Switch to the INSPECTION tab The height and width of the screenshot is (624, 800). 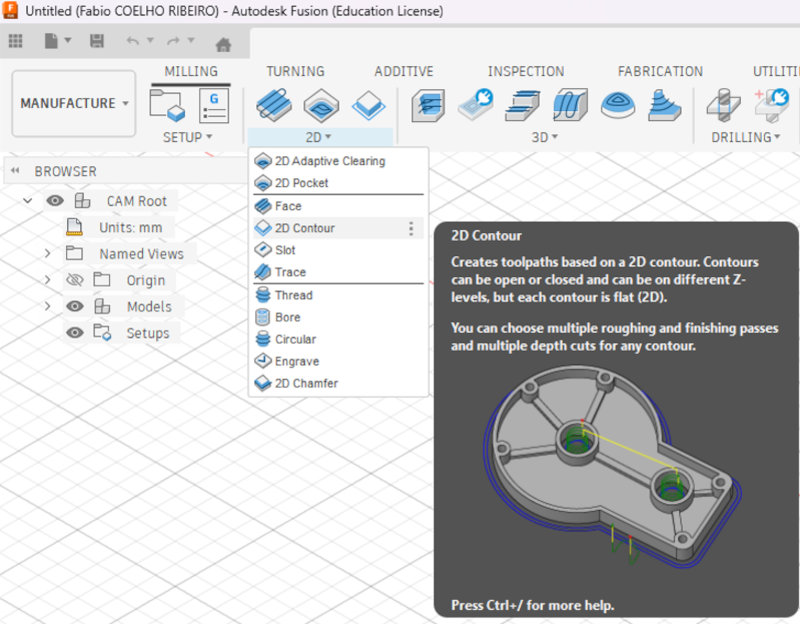[x=526, y=71]
